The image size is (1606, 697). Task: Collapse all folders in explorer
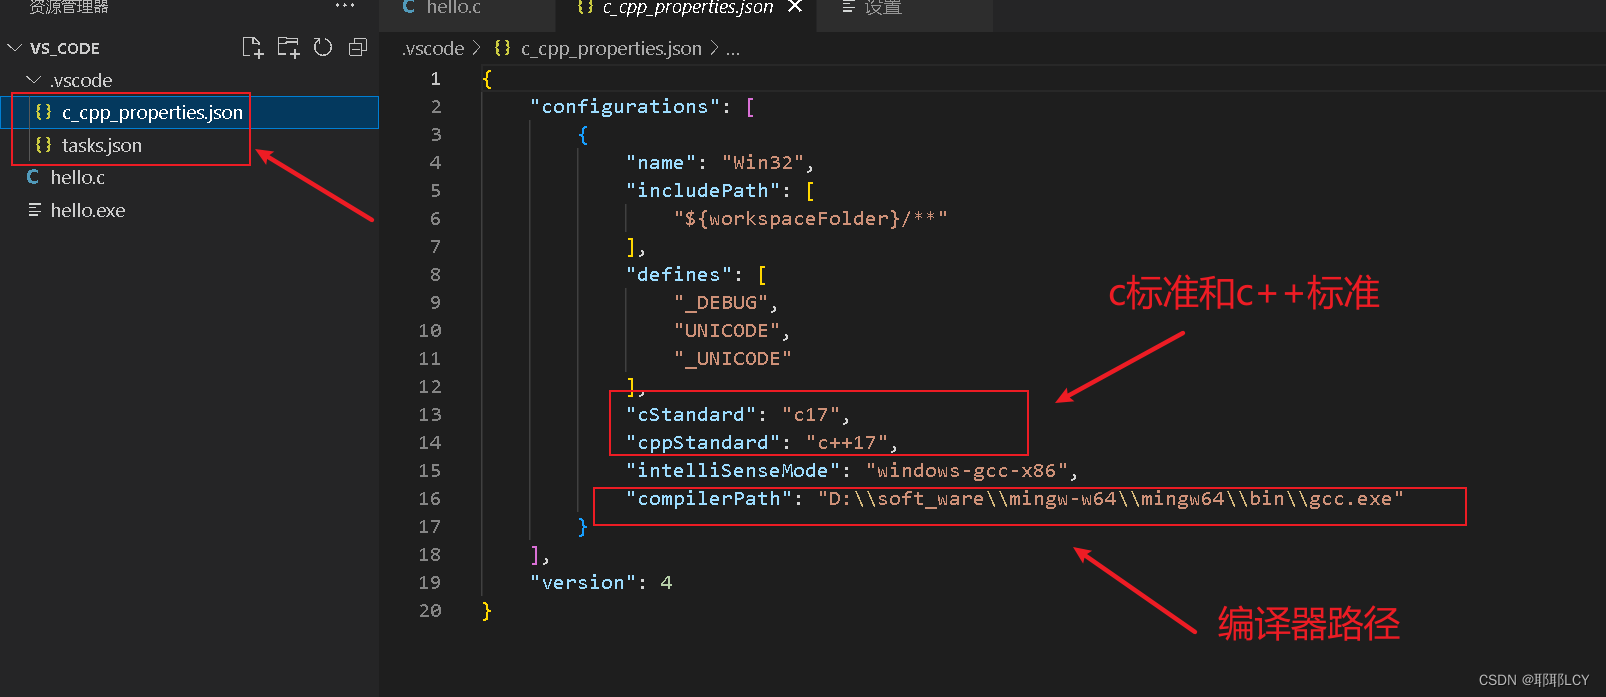coord(358,47)
